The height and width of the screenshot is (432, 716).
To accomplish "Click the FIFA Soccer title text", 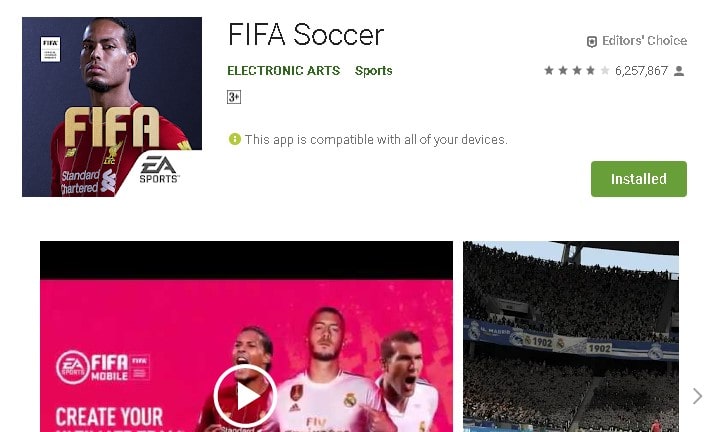I will point(306,35).
